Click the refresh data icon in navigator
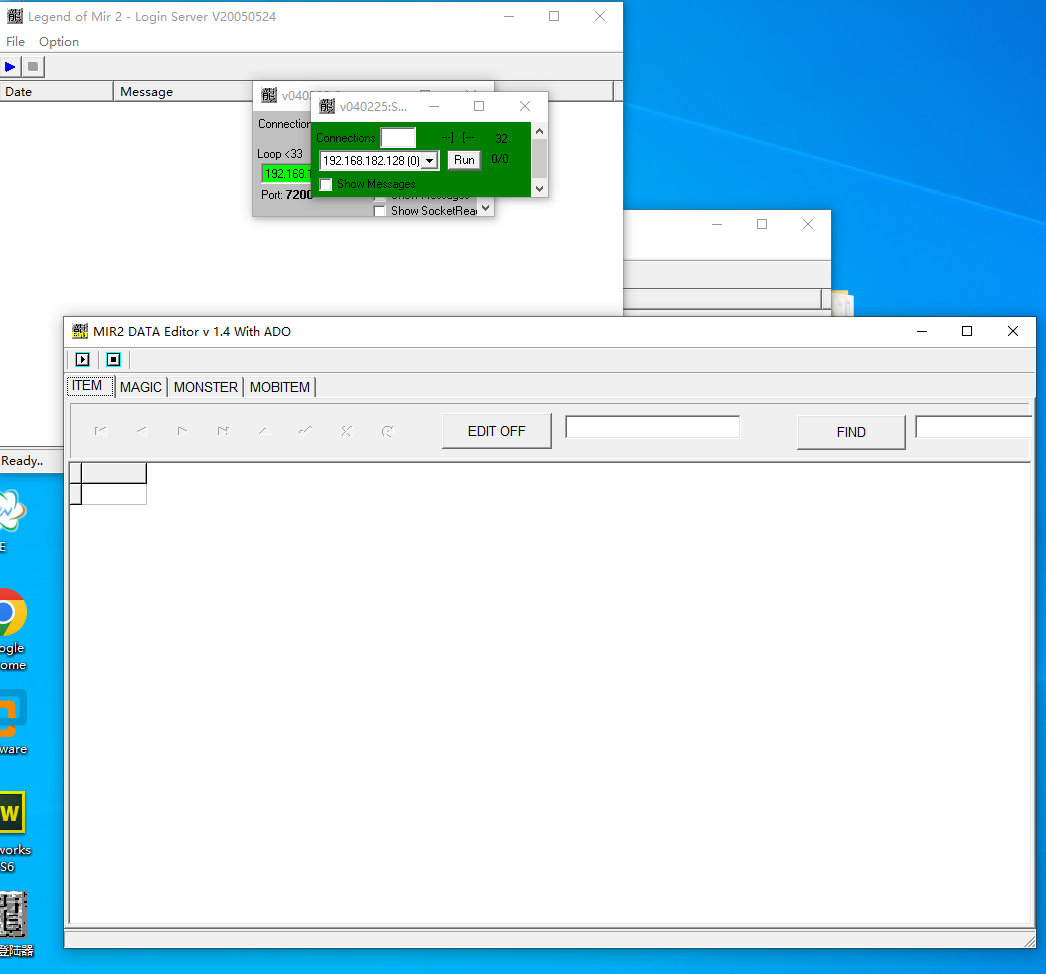The width and height of the screenshot is (1046, 974). tap(387, 431)
